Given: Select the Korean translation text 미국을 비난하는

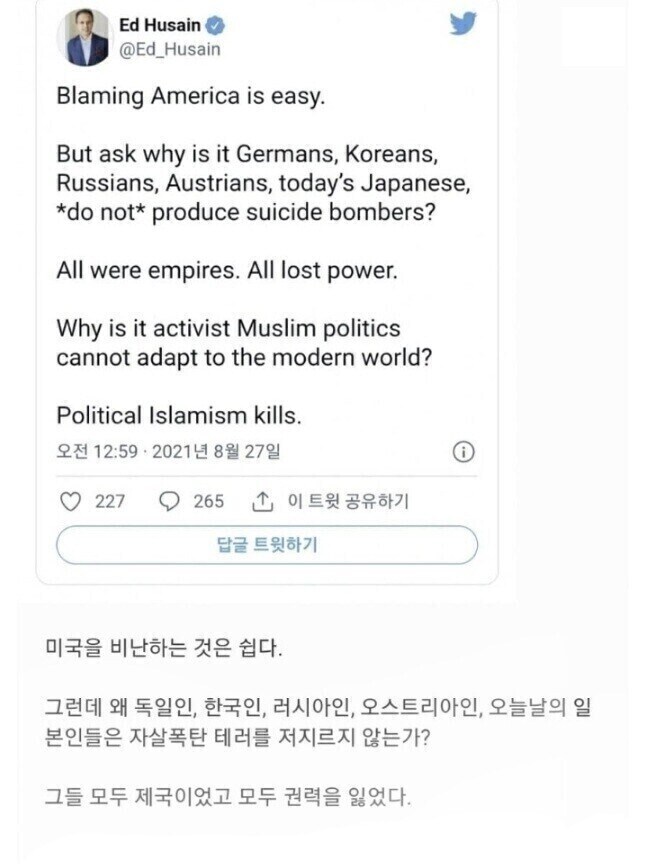Looking at the screenshot, I should [x=120, y=646].
